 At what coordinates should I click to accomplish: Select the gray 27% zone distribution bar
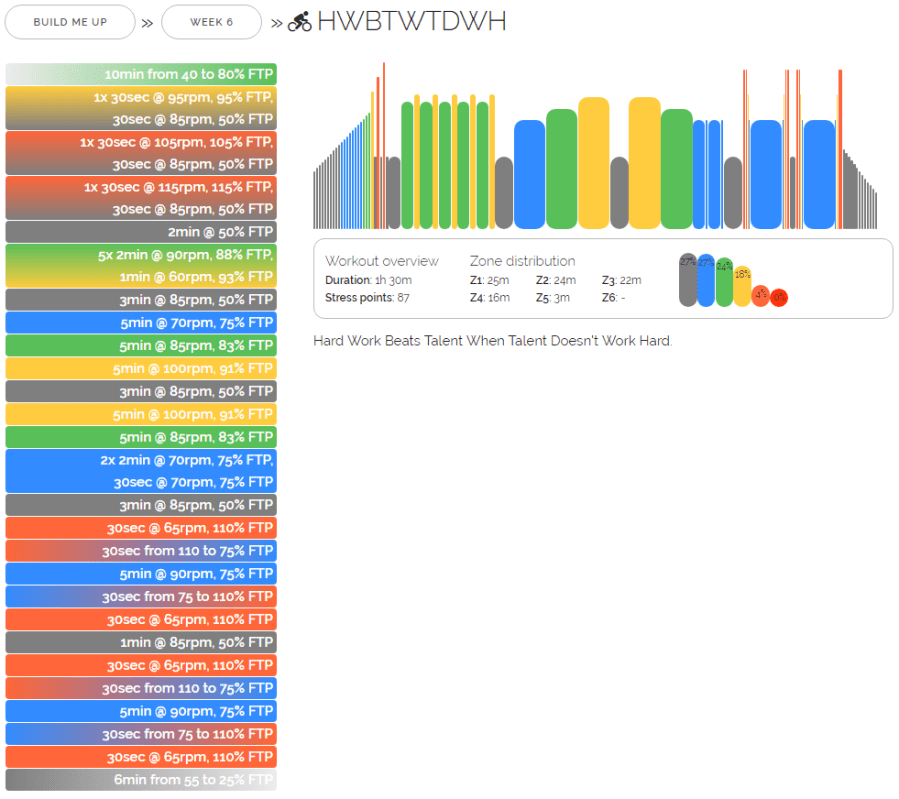[688, 279]
